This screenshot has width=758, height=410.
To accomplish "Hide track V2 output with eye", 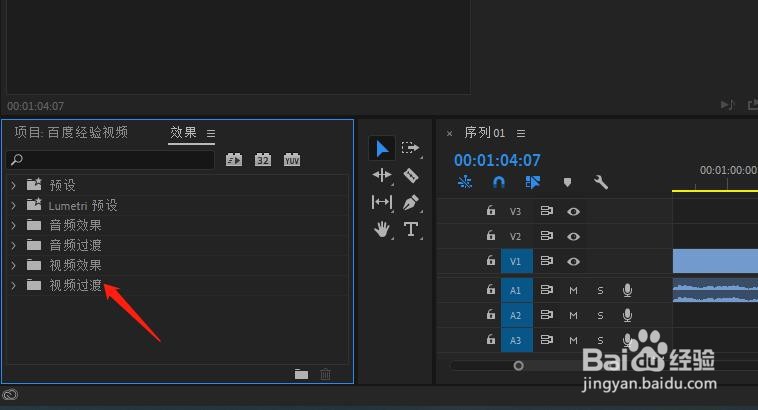I will (573, 236).
